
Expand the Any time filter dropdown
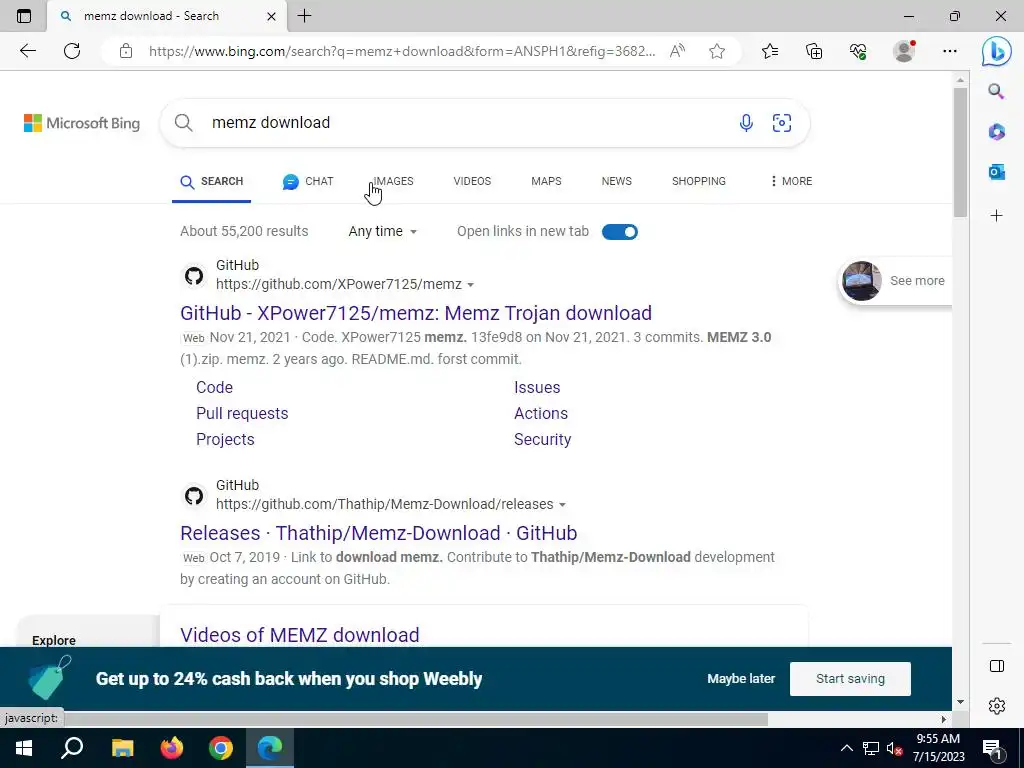tap(383, 231)
